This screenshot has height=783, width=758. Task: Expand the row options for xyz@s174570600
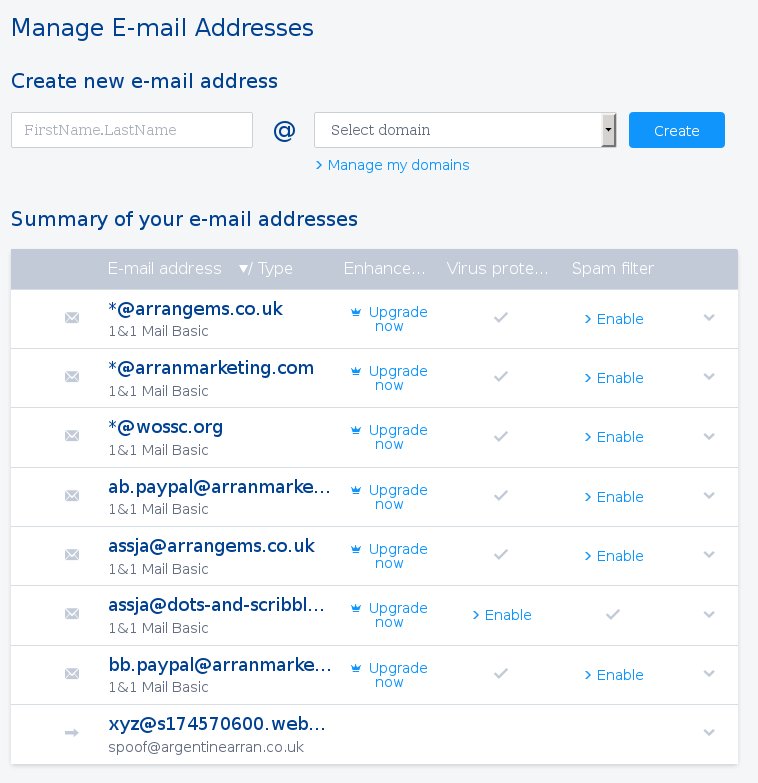709,732
